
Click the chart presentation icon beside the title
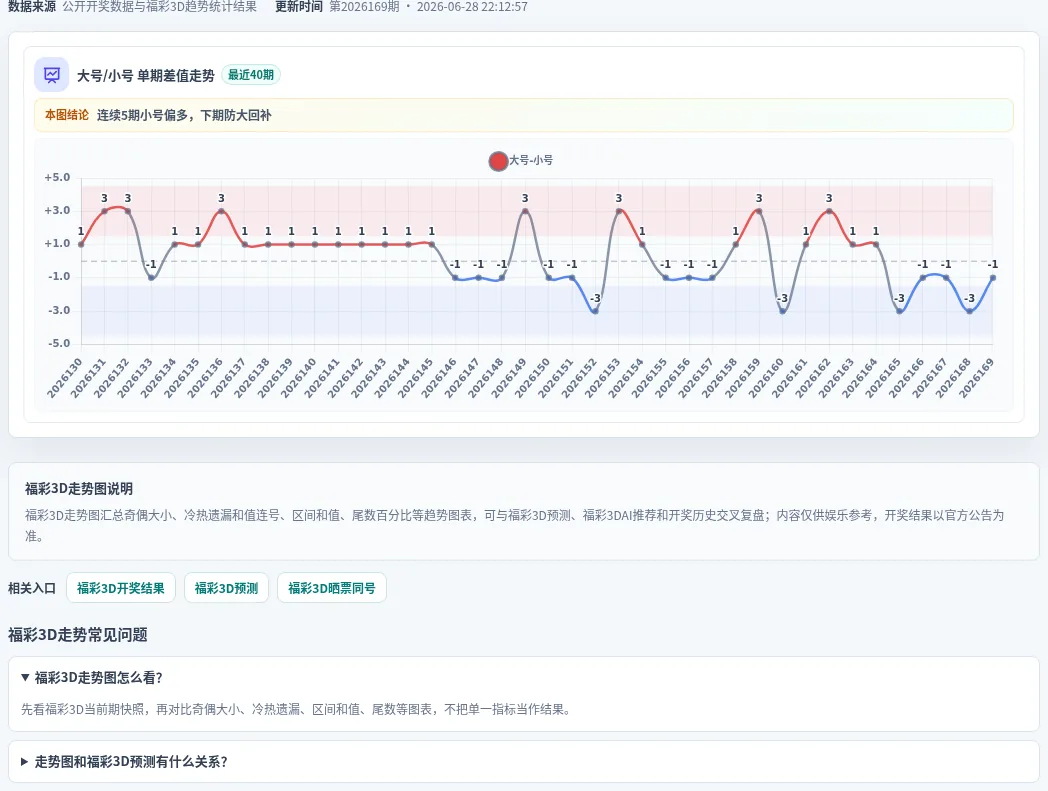point(51,75)
